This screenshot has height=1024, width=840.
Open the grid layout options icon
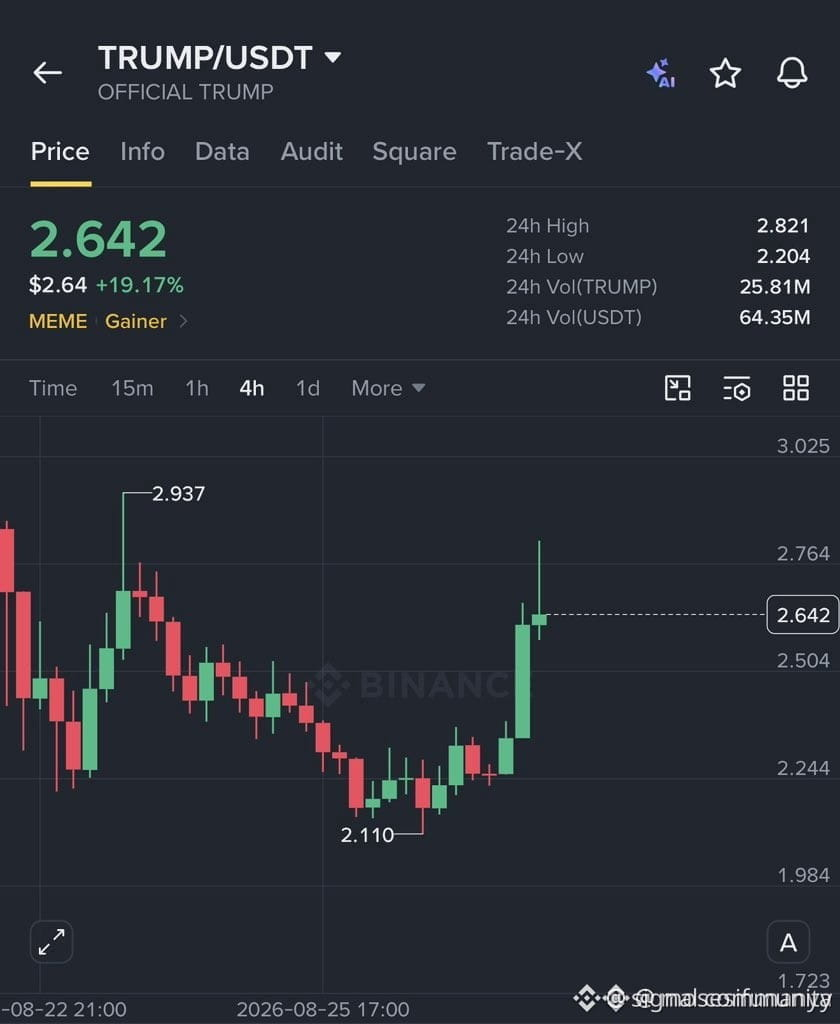pyautogui.click(x=796, y=388)
